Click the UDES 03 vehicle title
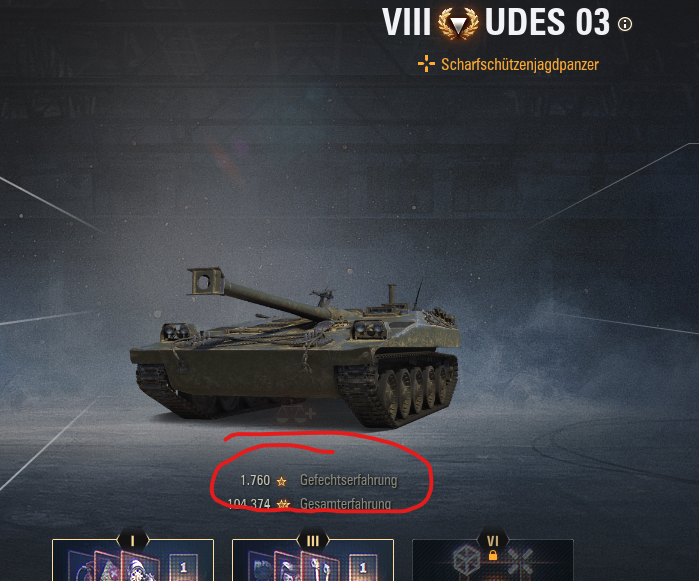The image size is (699, 581). coord(547,22)
